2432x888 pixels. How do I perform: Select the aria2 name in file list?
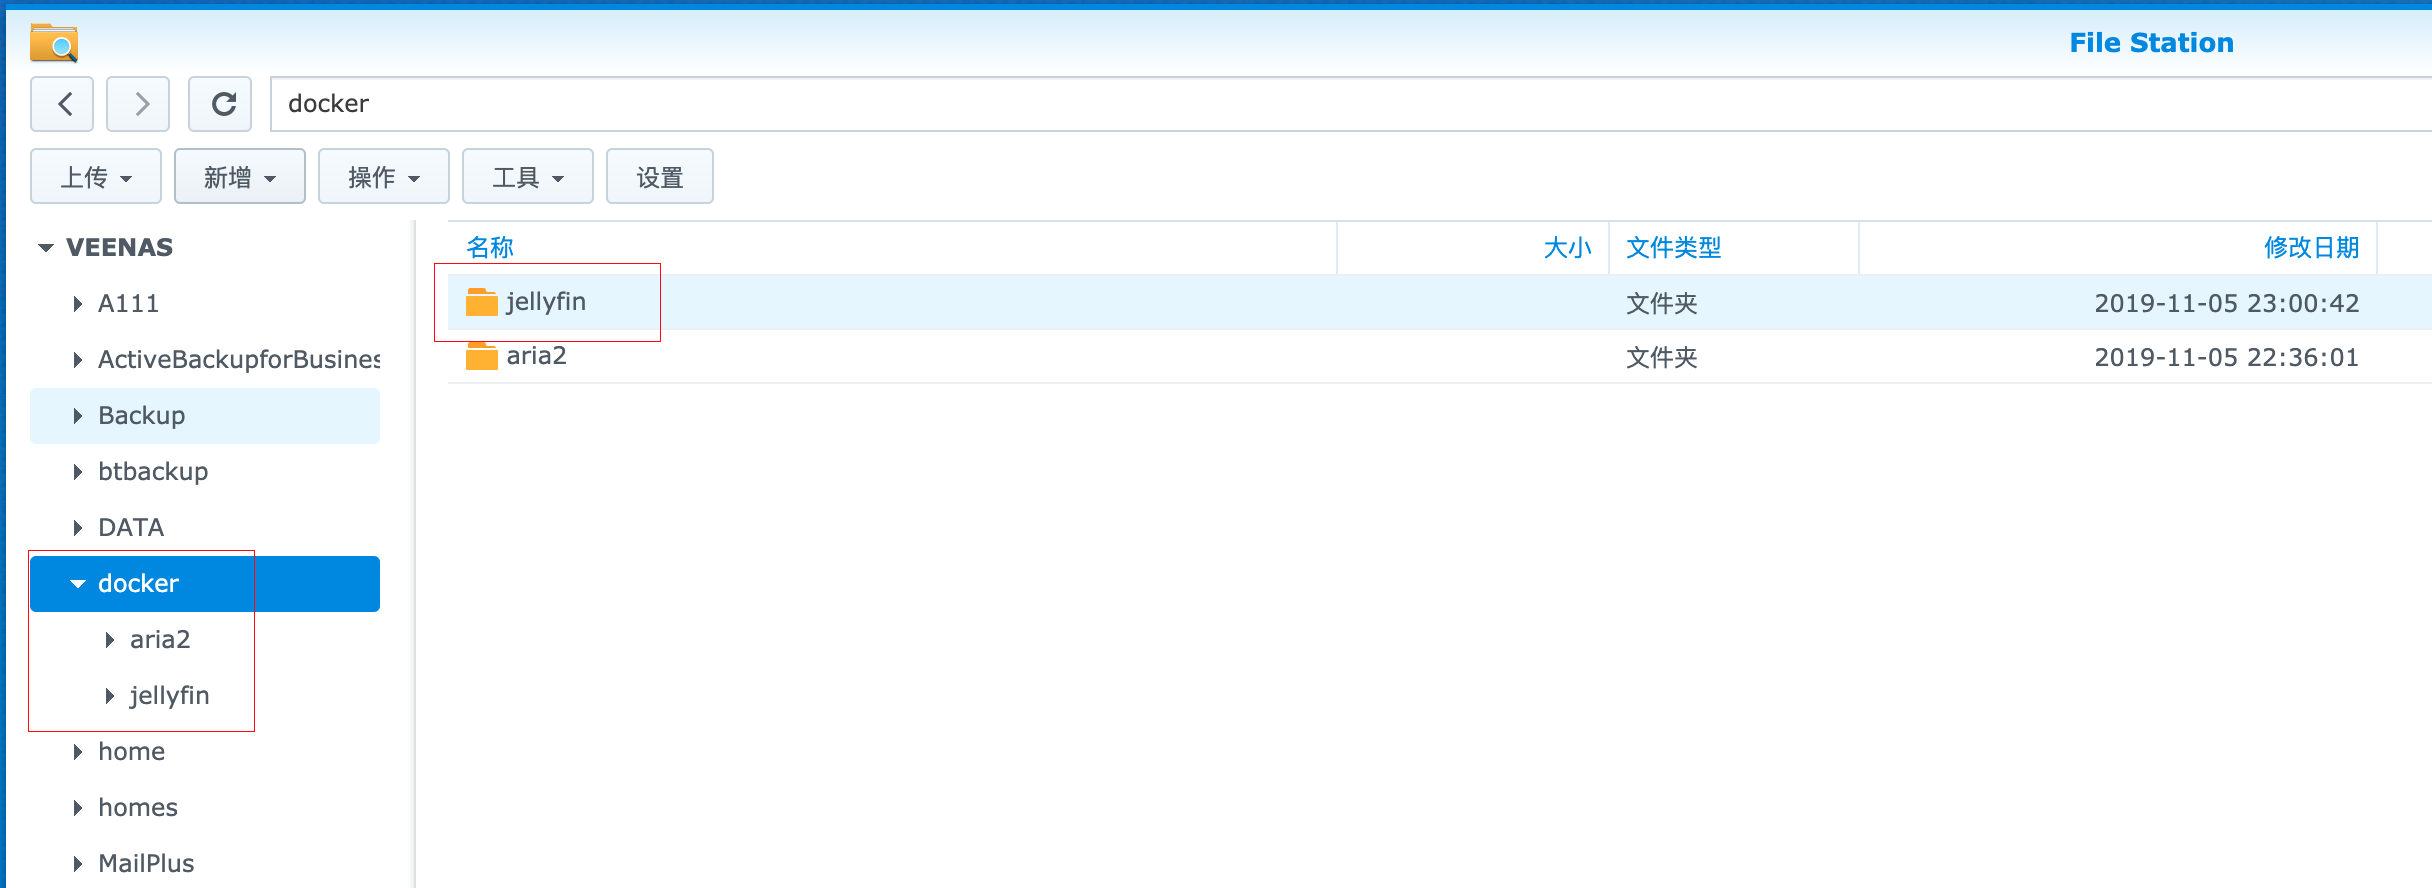[537, 356]
